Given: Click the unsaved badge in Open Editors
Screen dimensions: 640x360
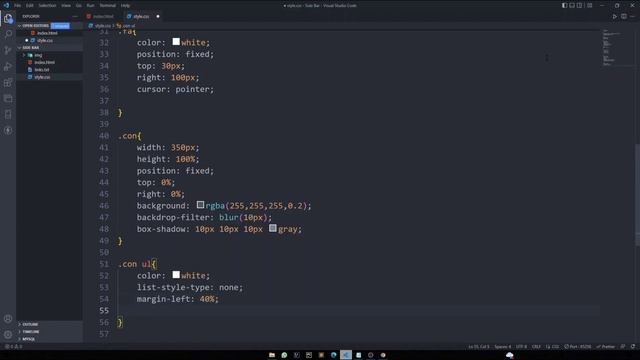Looking at the screenshot, I should (x=60, y=26).
